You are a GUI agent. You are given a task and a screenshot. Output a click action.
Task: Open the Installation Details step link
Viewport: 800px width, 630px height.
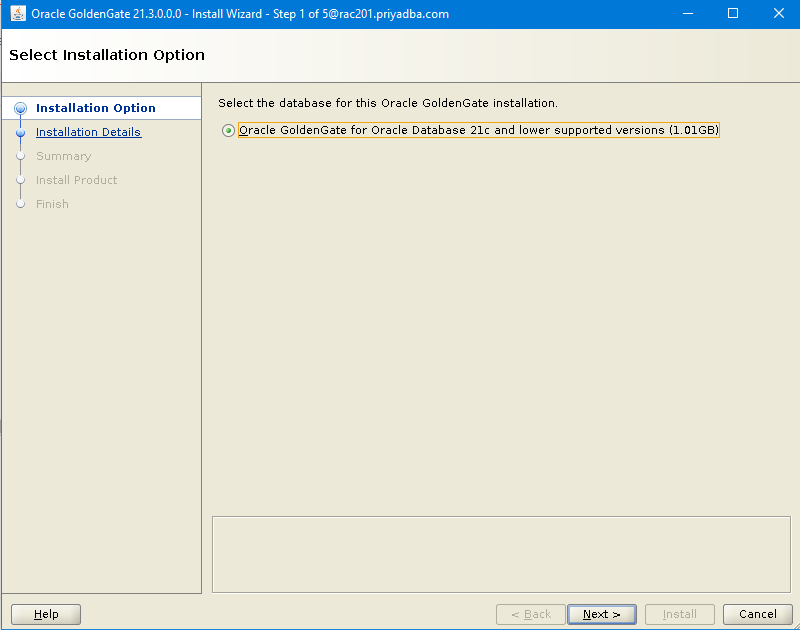[x=88, y=132]
